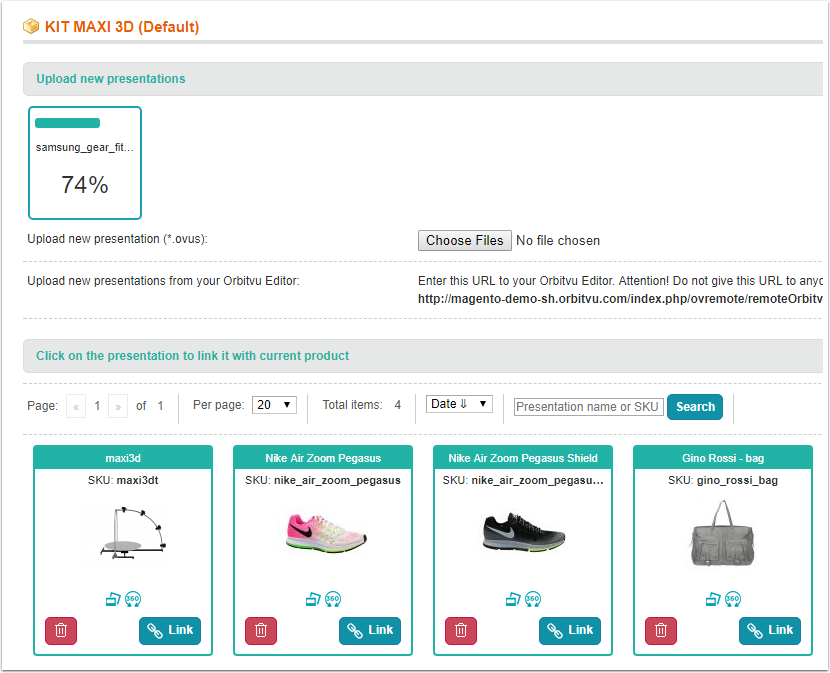Click 360 icon under Nike Air Zoom Pegasus
Image resolution: width=830 pixels, height=673 pixels.
pyautogui.click(x=333, y=599)
